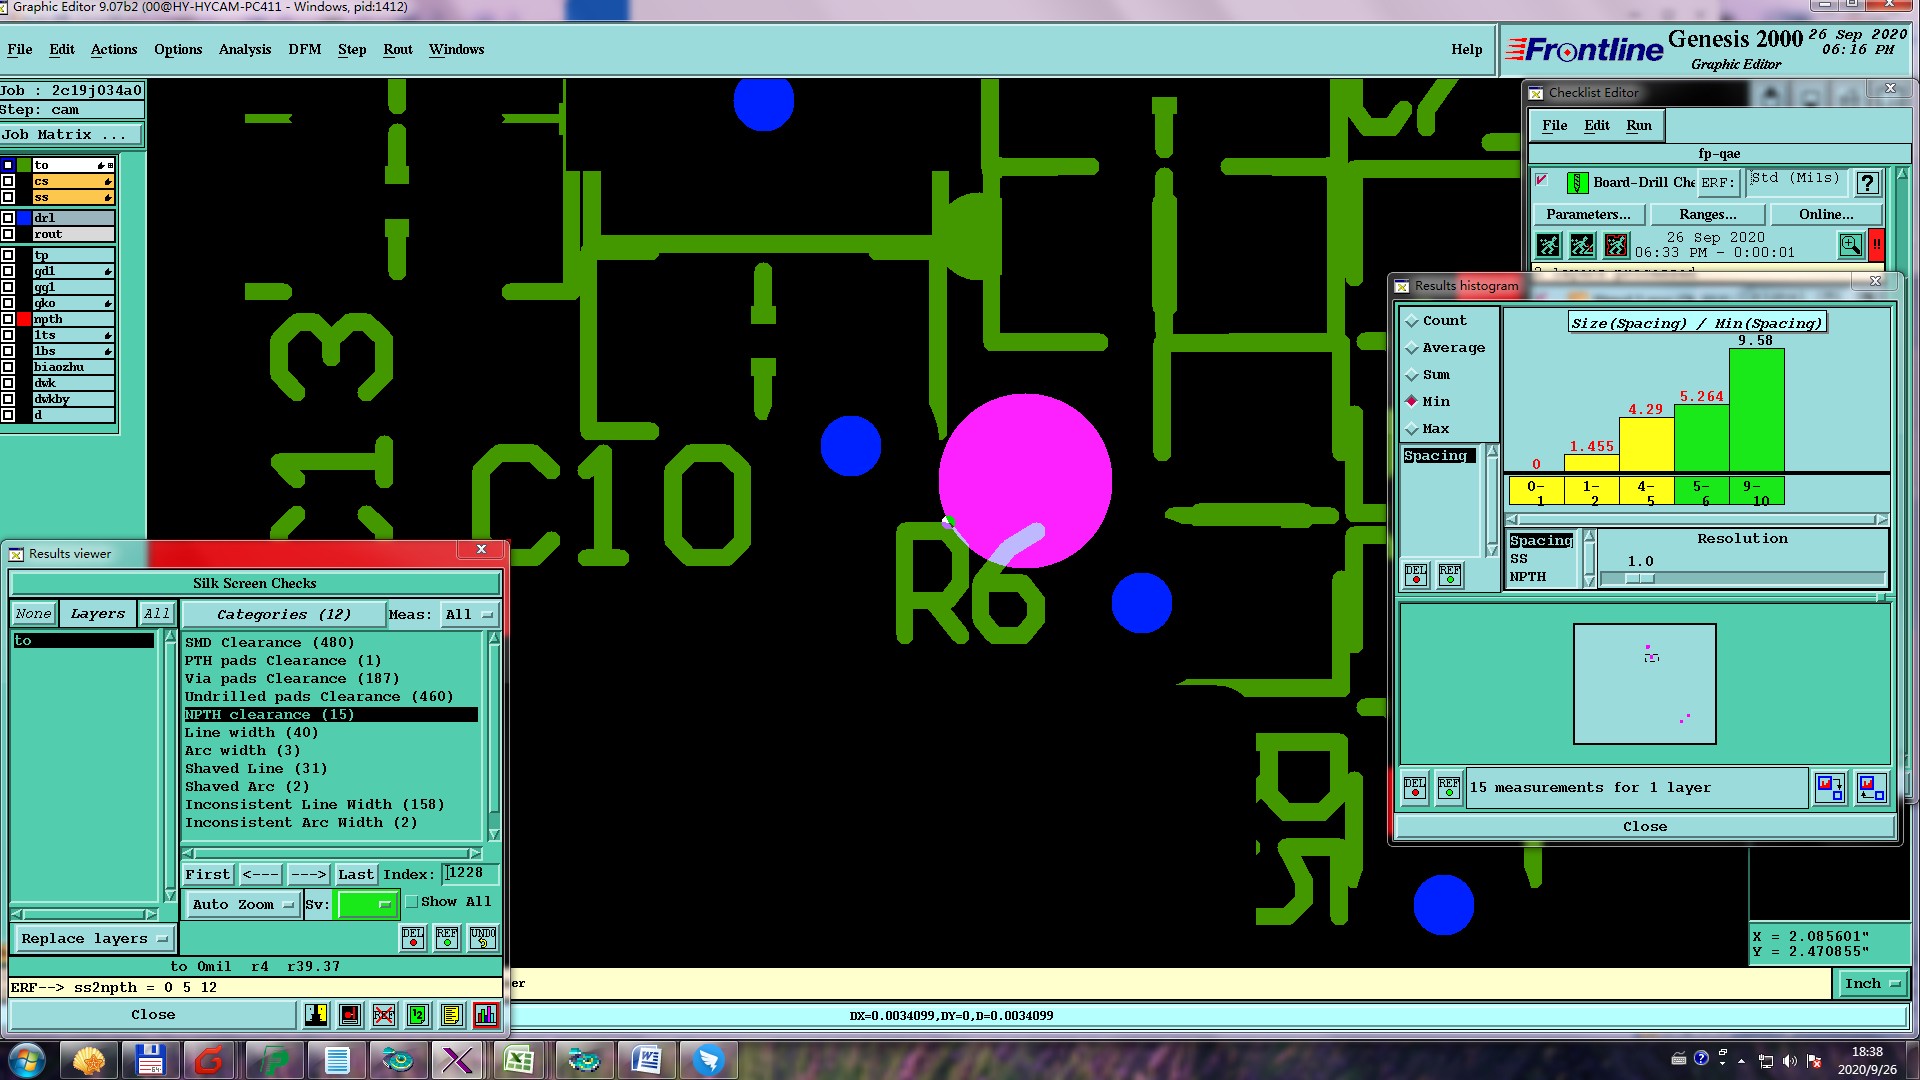
Task: Select 'Line width (40)' category row
Action: pos(331,733)
